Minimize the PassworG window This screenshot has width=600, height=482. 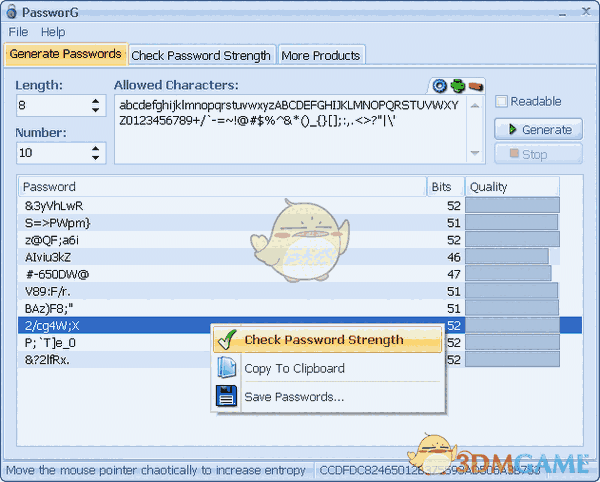tap(562, 14)
